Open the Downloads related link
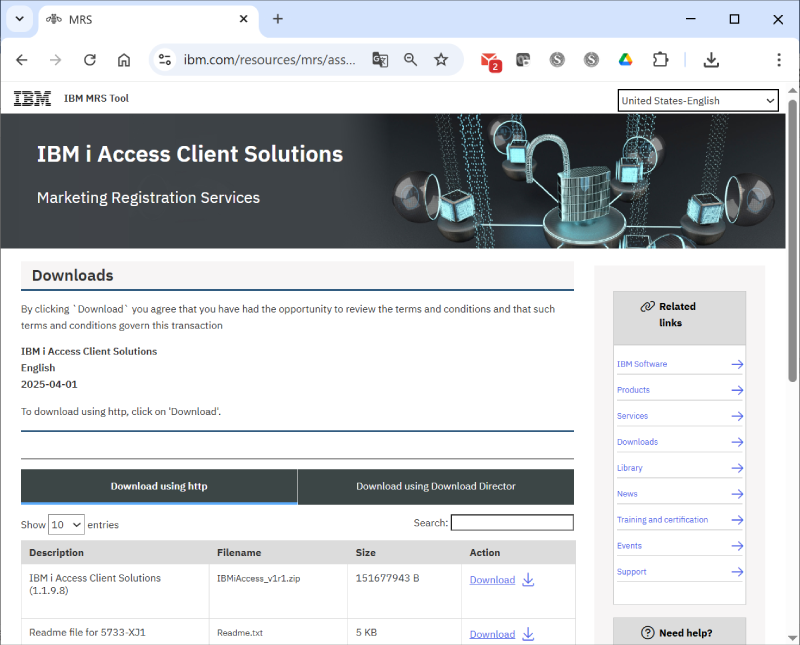Viewport: 800px width, 645px height. (x=637, y=442)
